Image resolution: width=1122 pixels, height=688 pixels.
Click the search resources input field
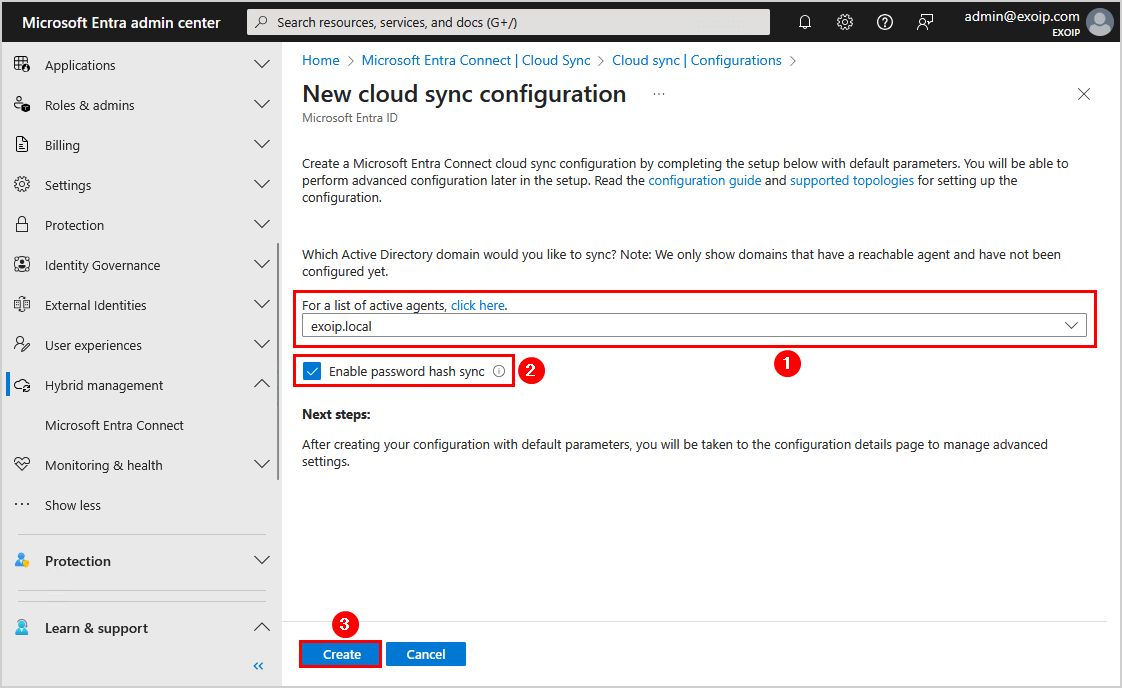click(508, 22)
